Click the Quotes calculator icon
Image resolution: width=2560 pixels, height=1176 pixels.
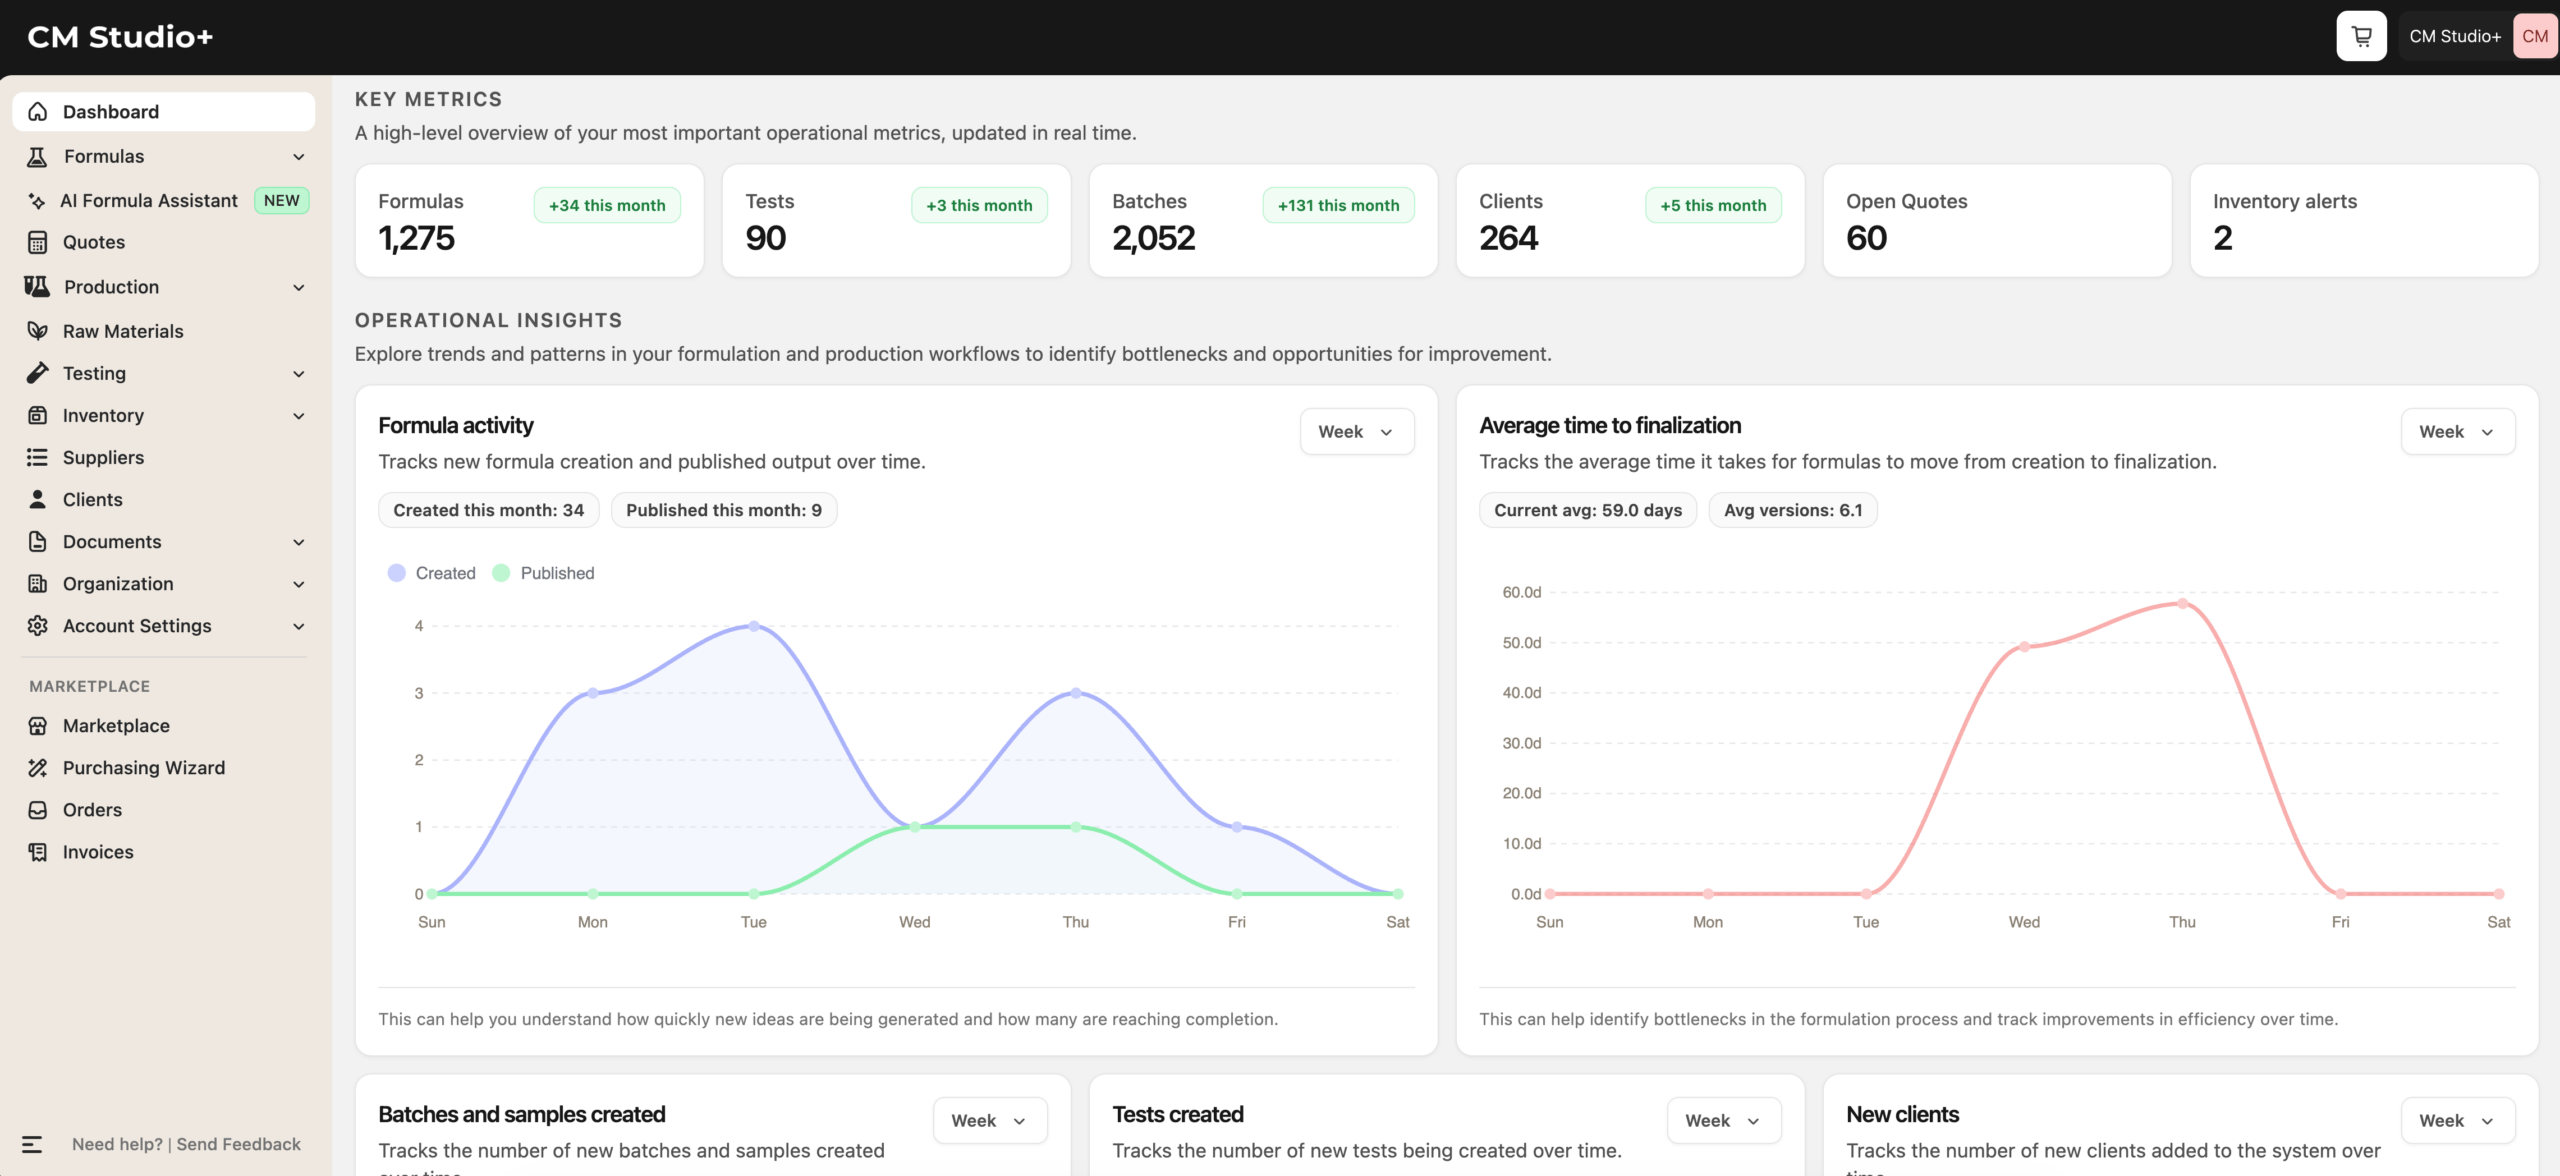click(38, 242)
